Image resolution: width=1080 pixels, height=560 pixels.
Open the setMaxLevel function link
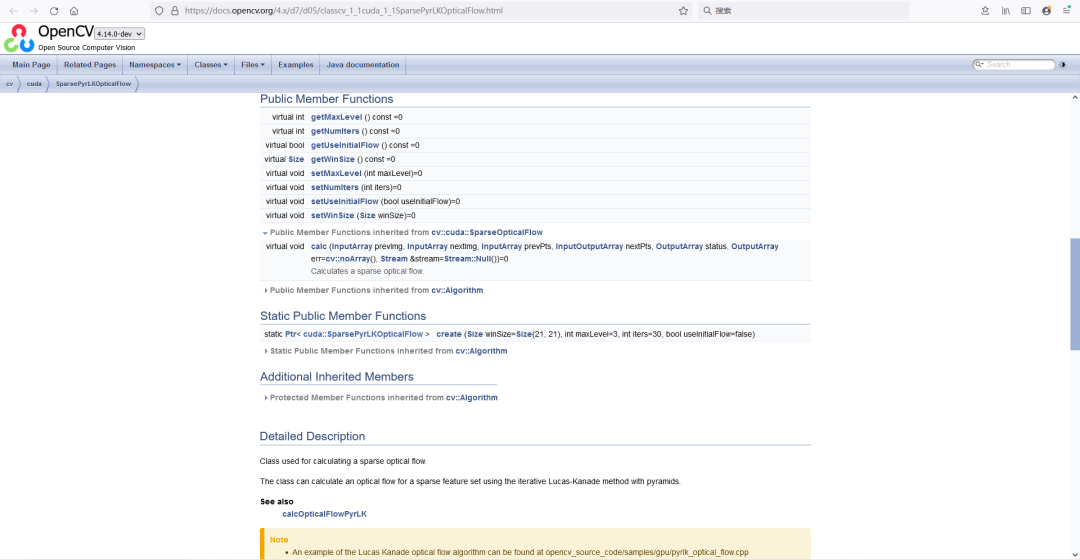point(336,174)
